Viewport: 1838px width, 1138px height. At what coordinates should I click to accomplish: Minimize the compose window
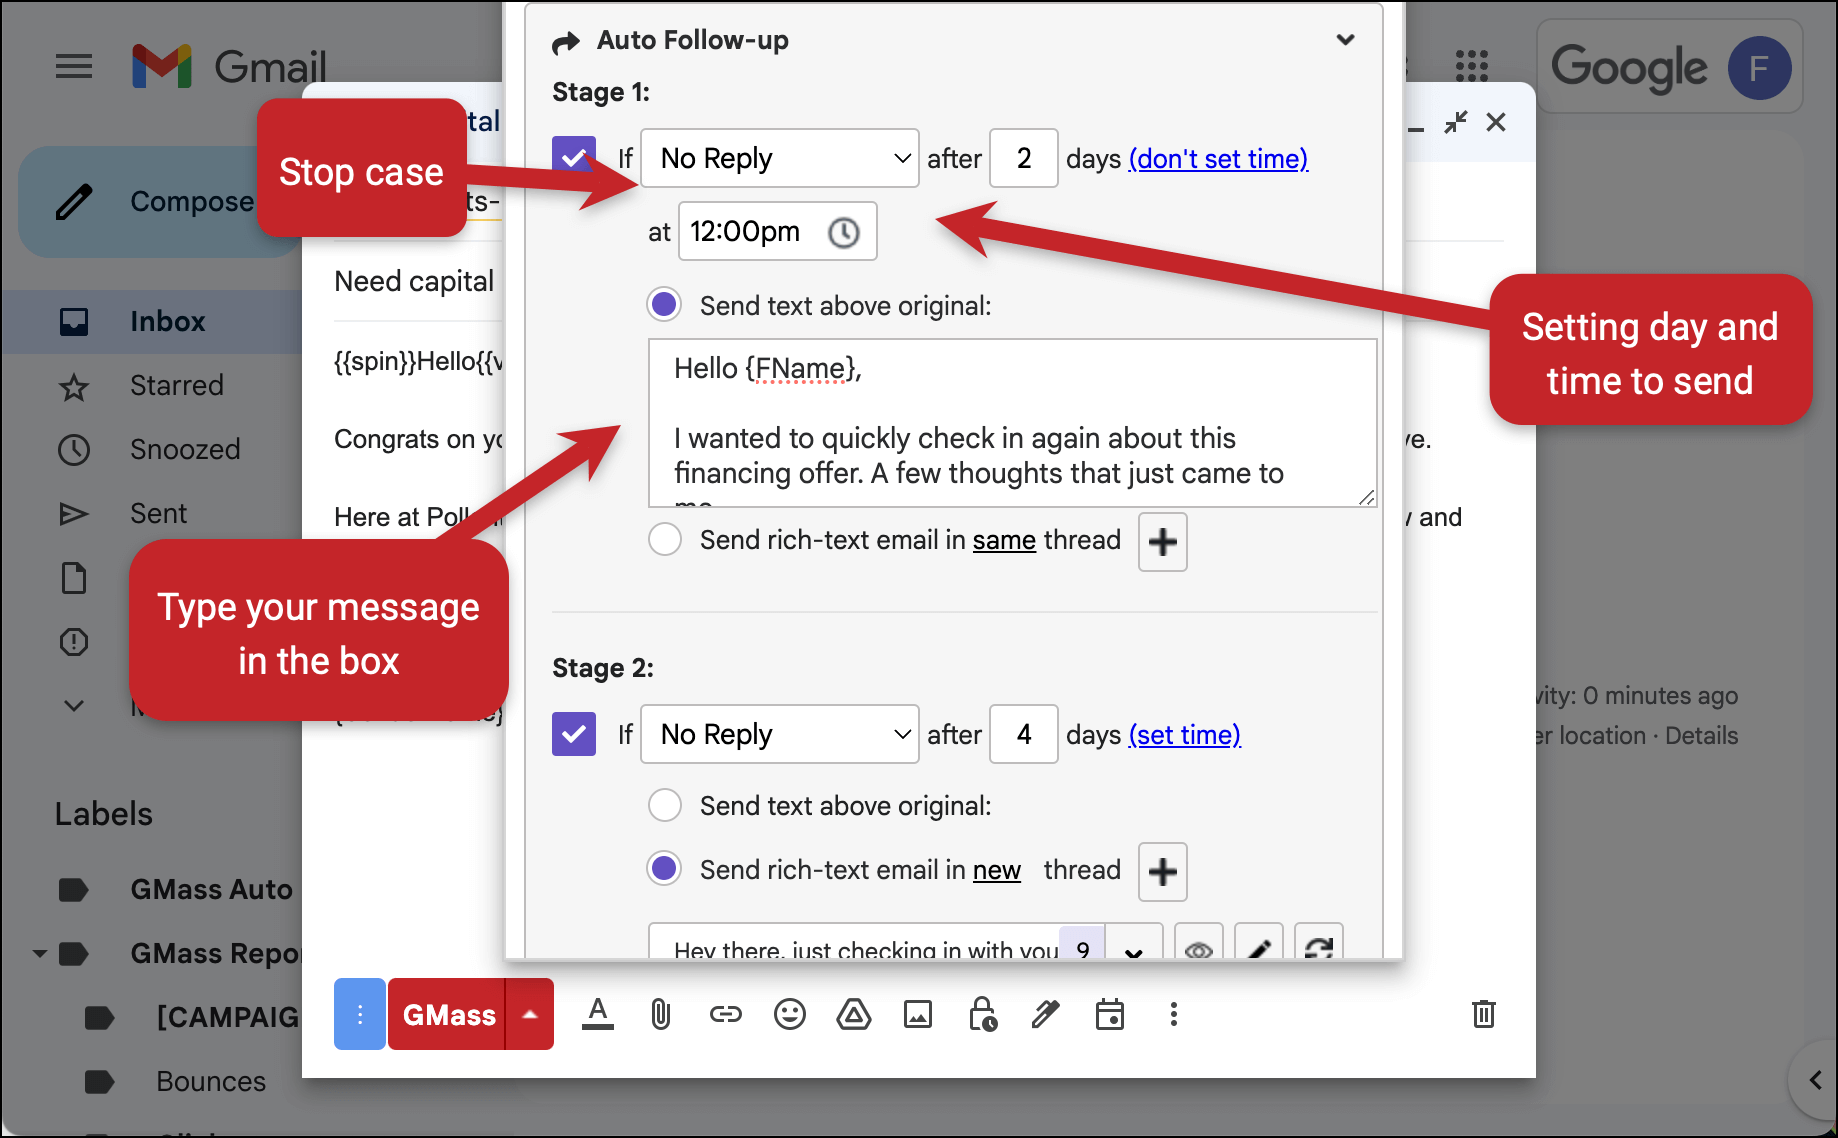coord(1416,128)
